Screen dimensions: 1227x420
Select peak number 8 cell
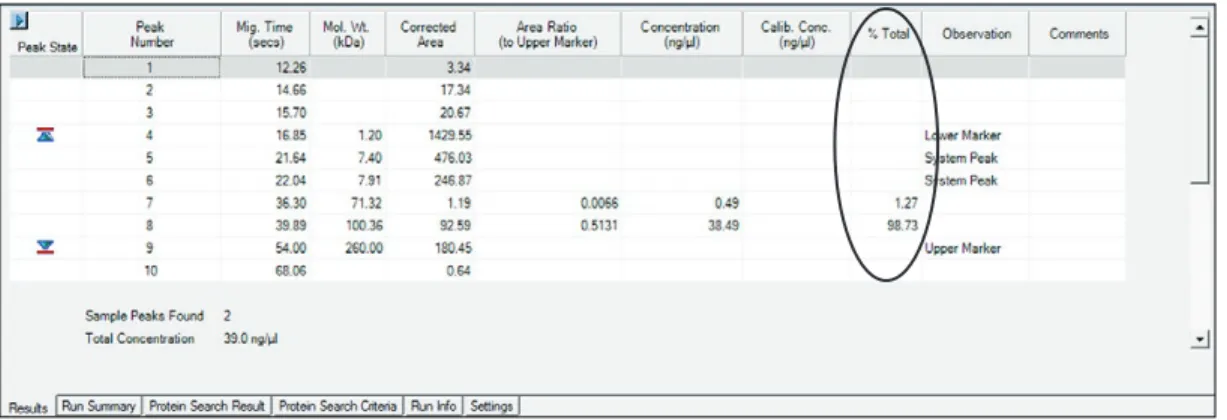click(151, 225)
